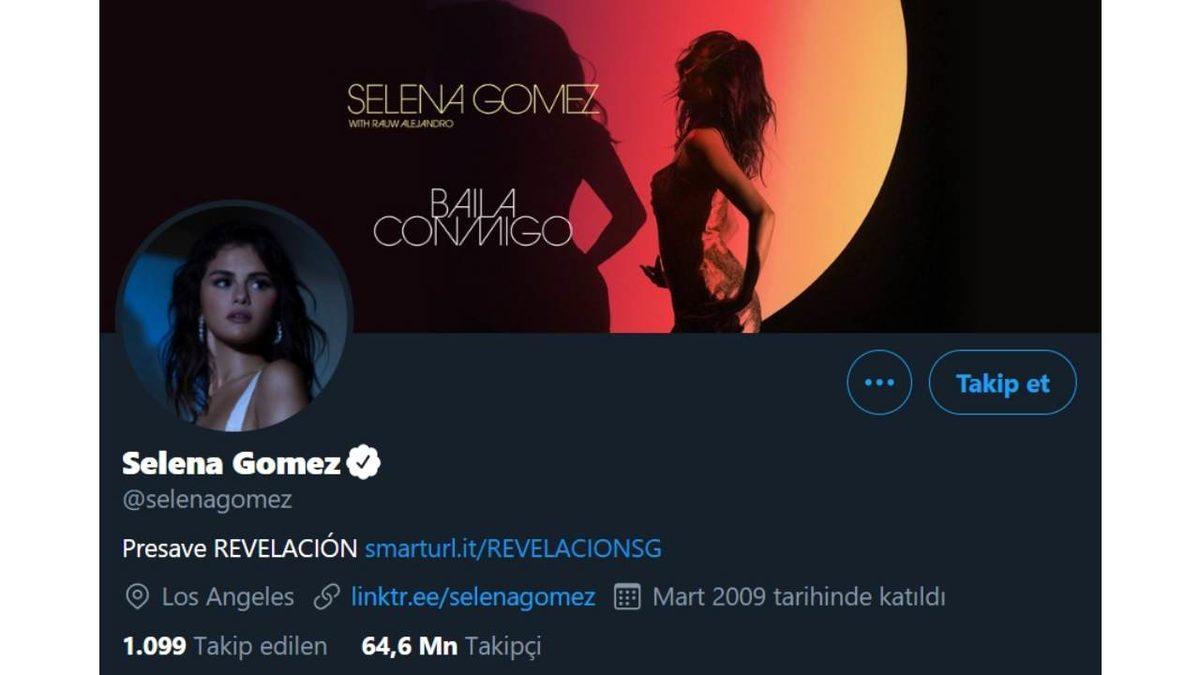This screenshot has height=675, width=1200.
Task: Open the more options ellipsis menu
Action: click(877, 381)
